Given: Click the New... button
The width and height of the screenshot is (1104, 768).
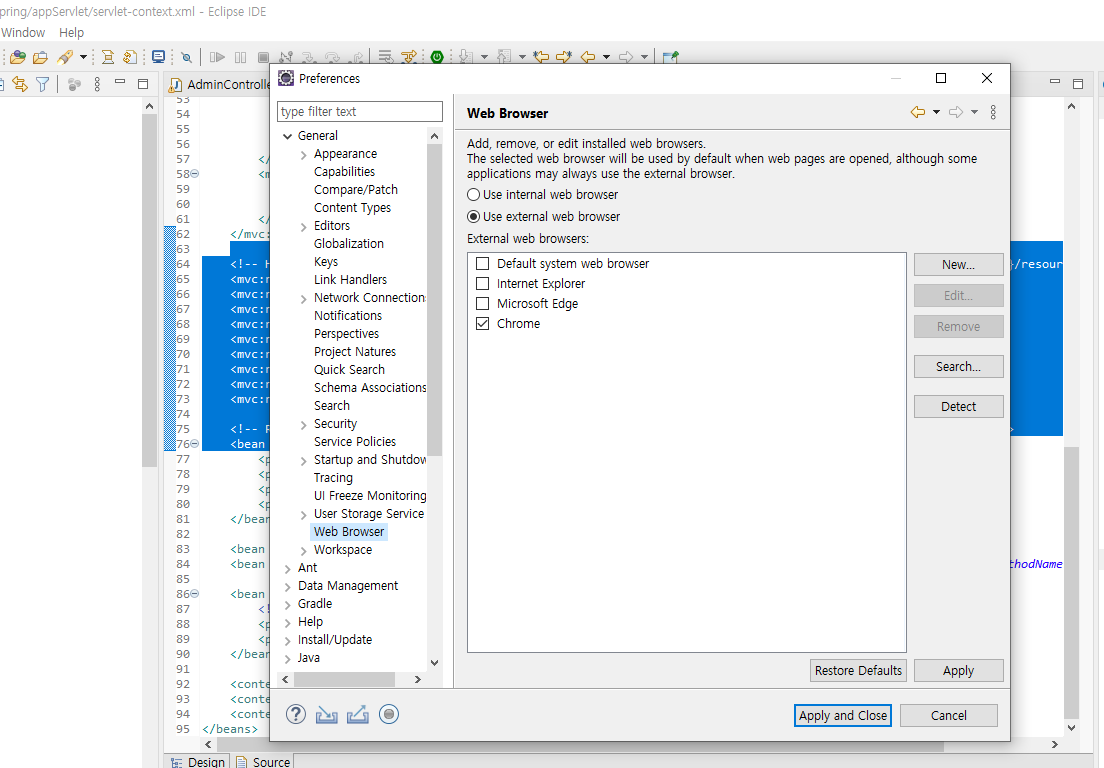Looking at the screenshot, I should pyautogui.click(x=958, y=265).
